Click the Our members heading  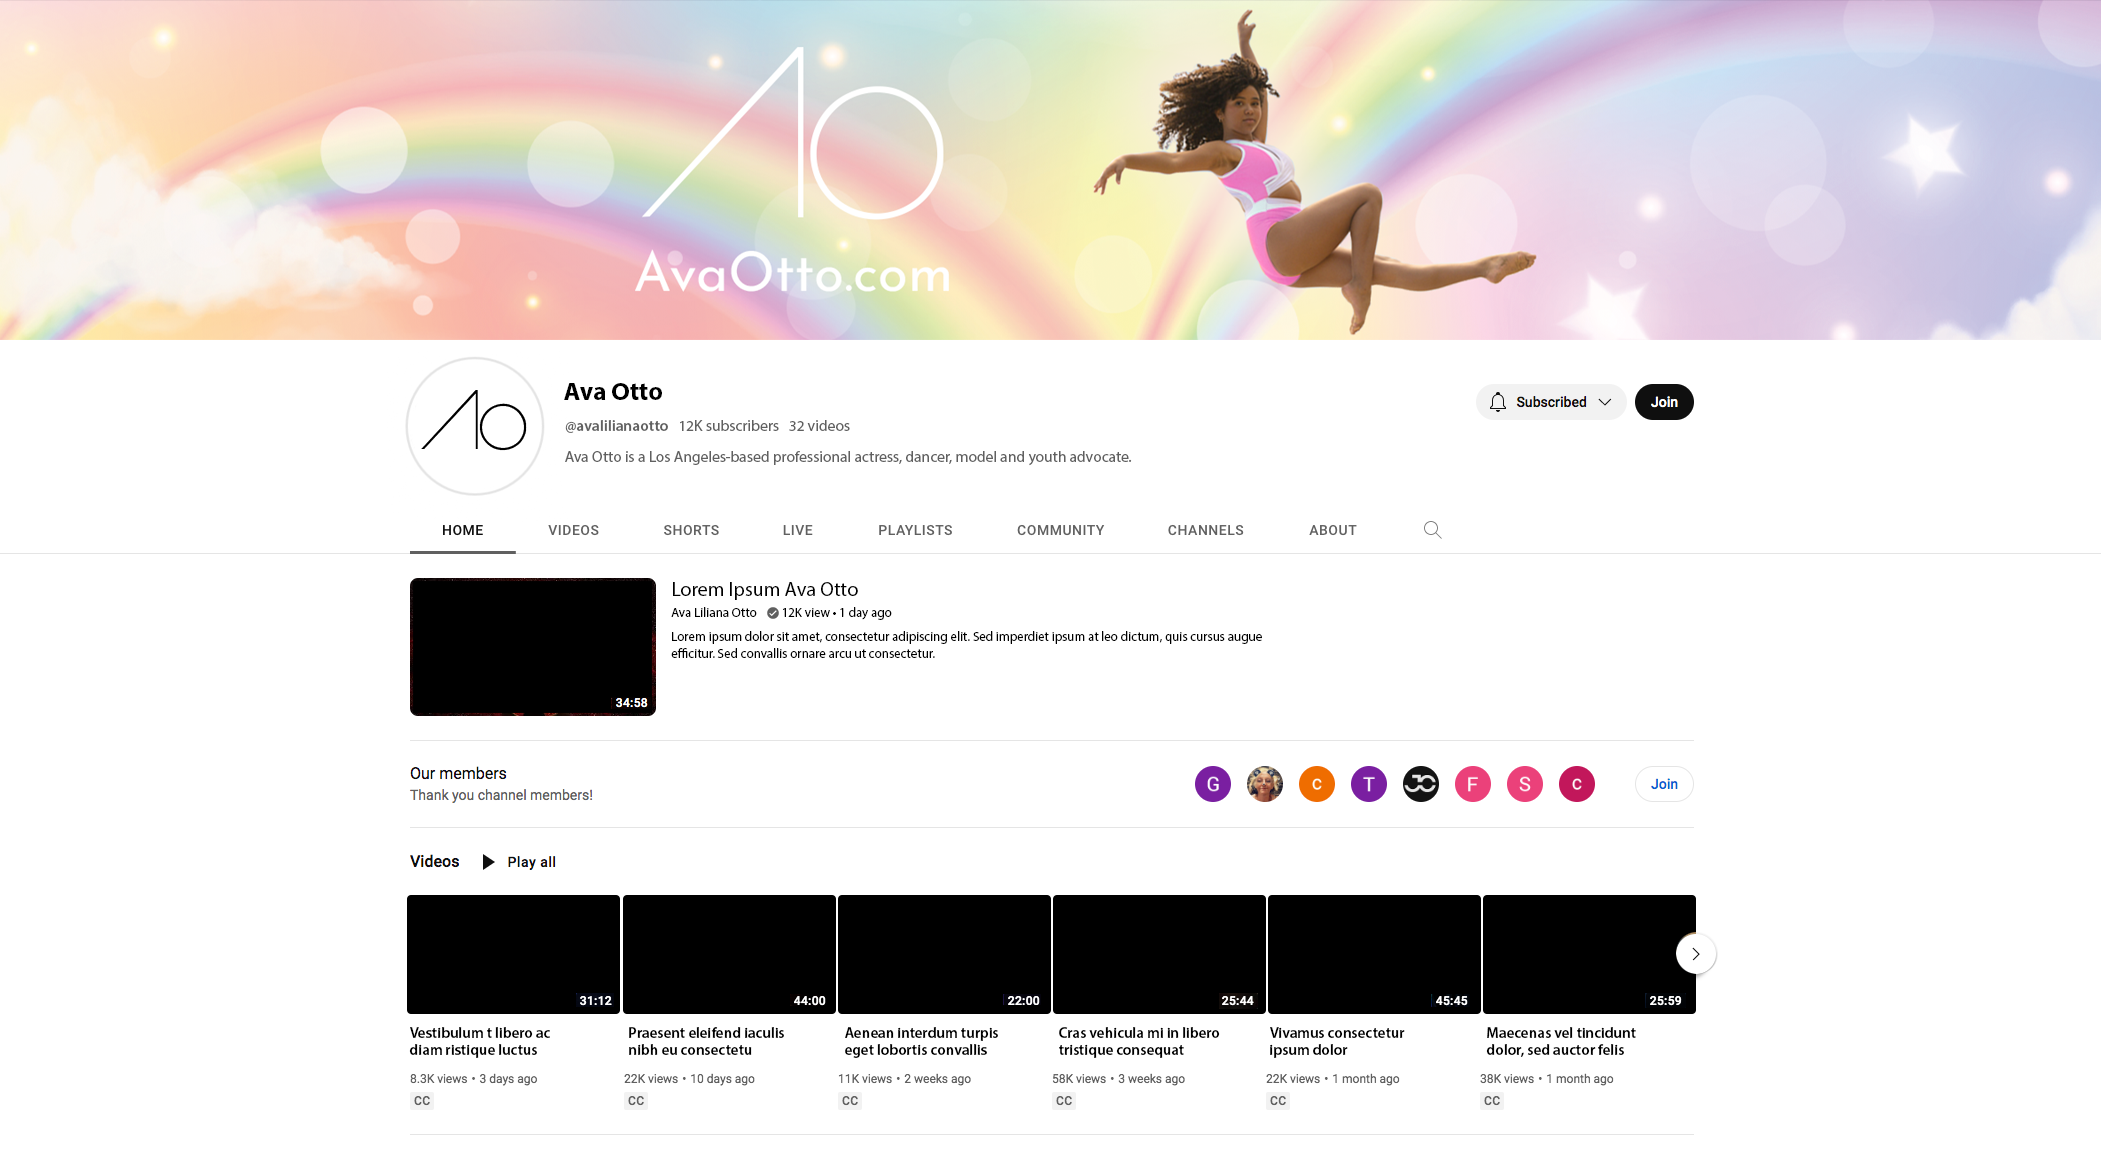pos(458,773)
